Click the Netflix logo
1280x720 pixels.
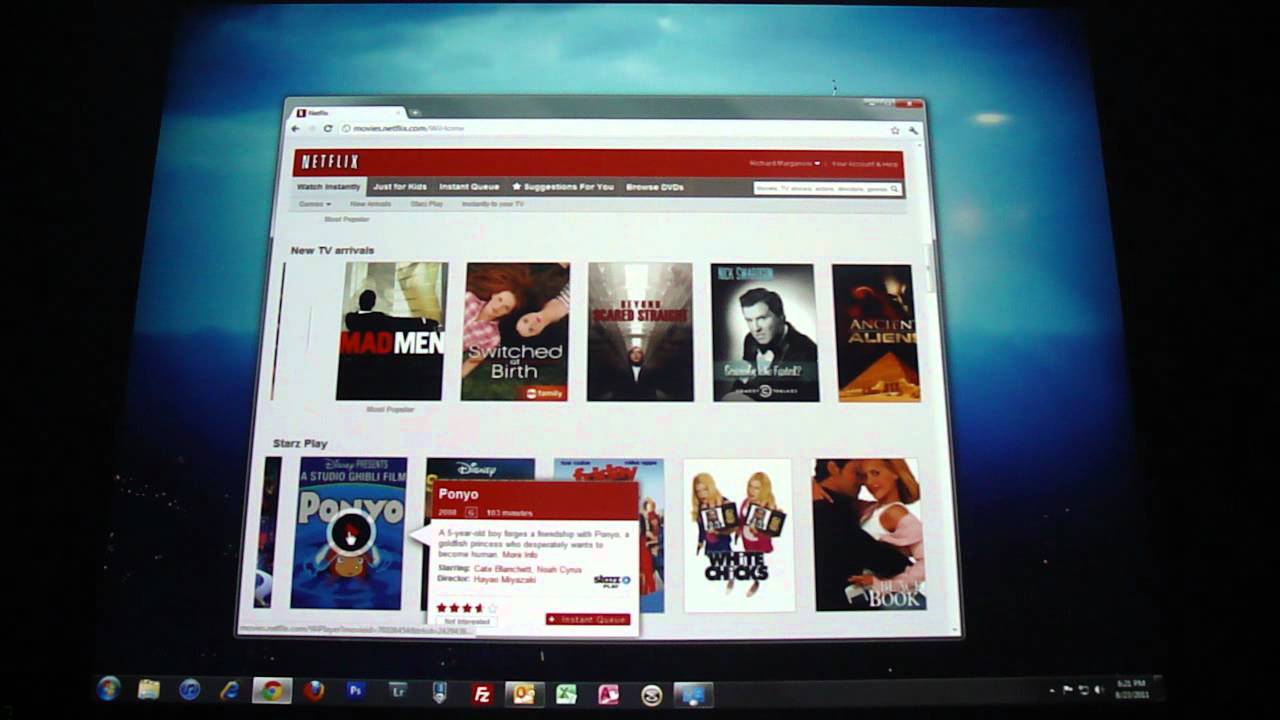[x=330, y=162]
